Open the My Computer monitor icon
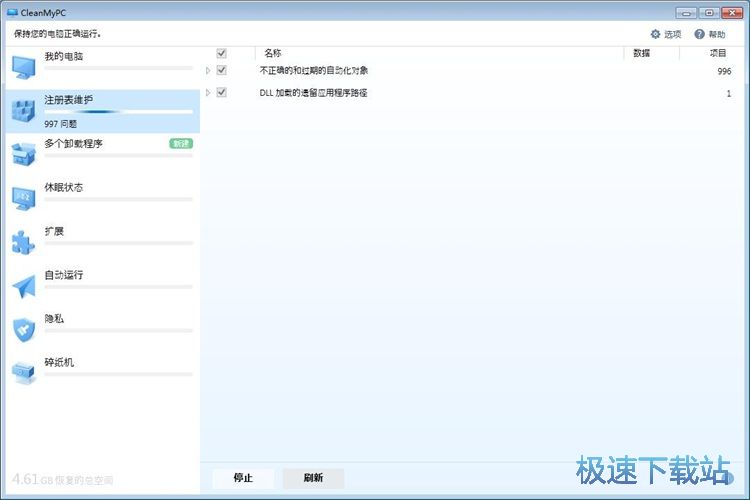 coord(23,67)
